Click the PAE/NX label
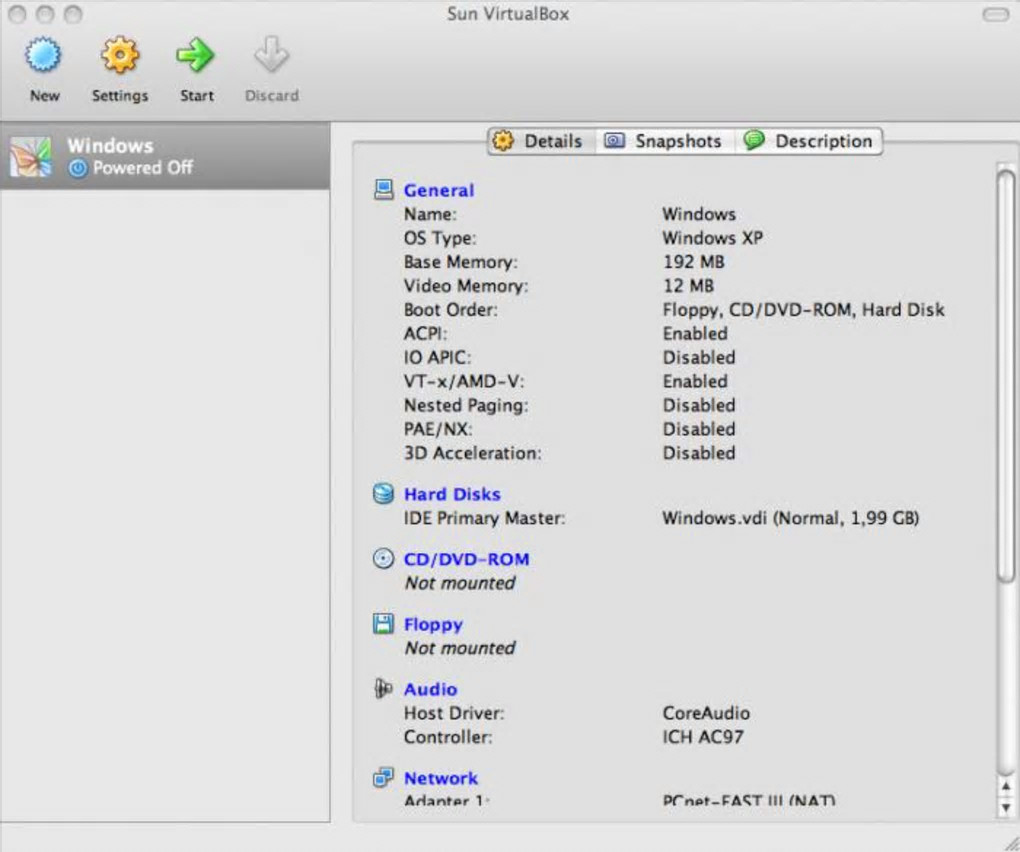This screenshot has width=1020, height=852. click(438, 429)
